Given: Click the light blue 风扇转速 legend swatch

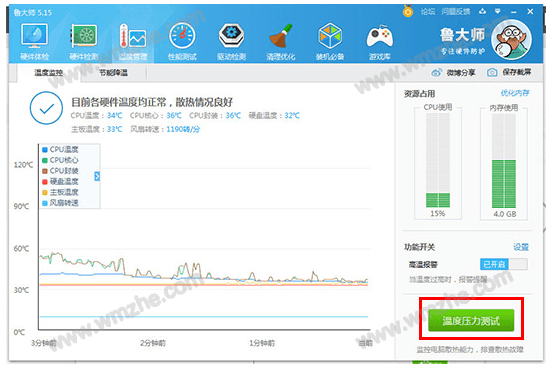Looking at the screenshot, I should tap(45, 204).
